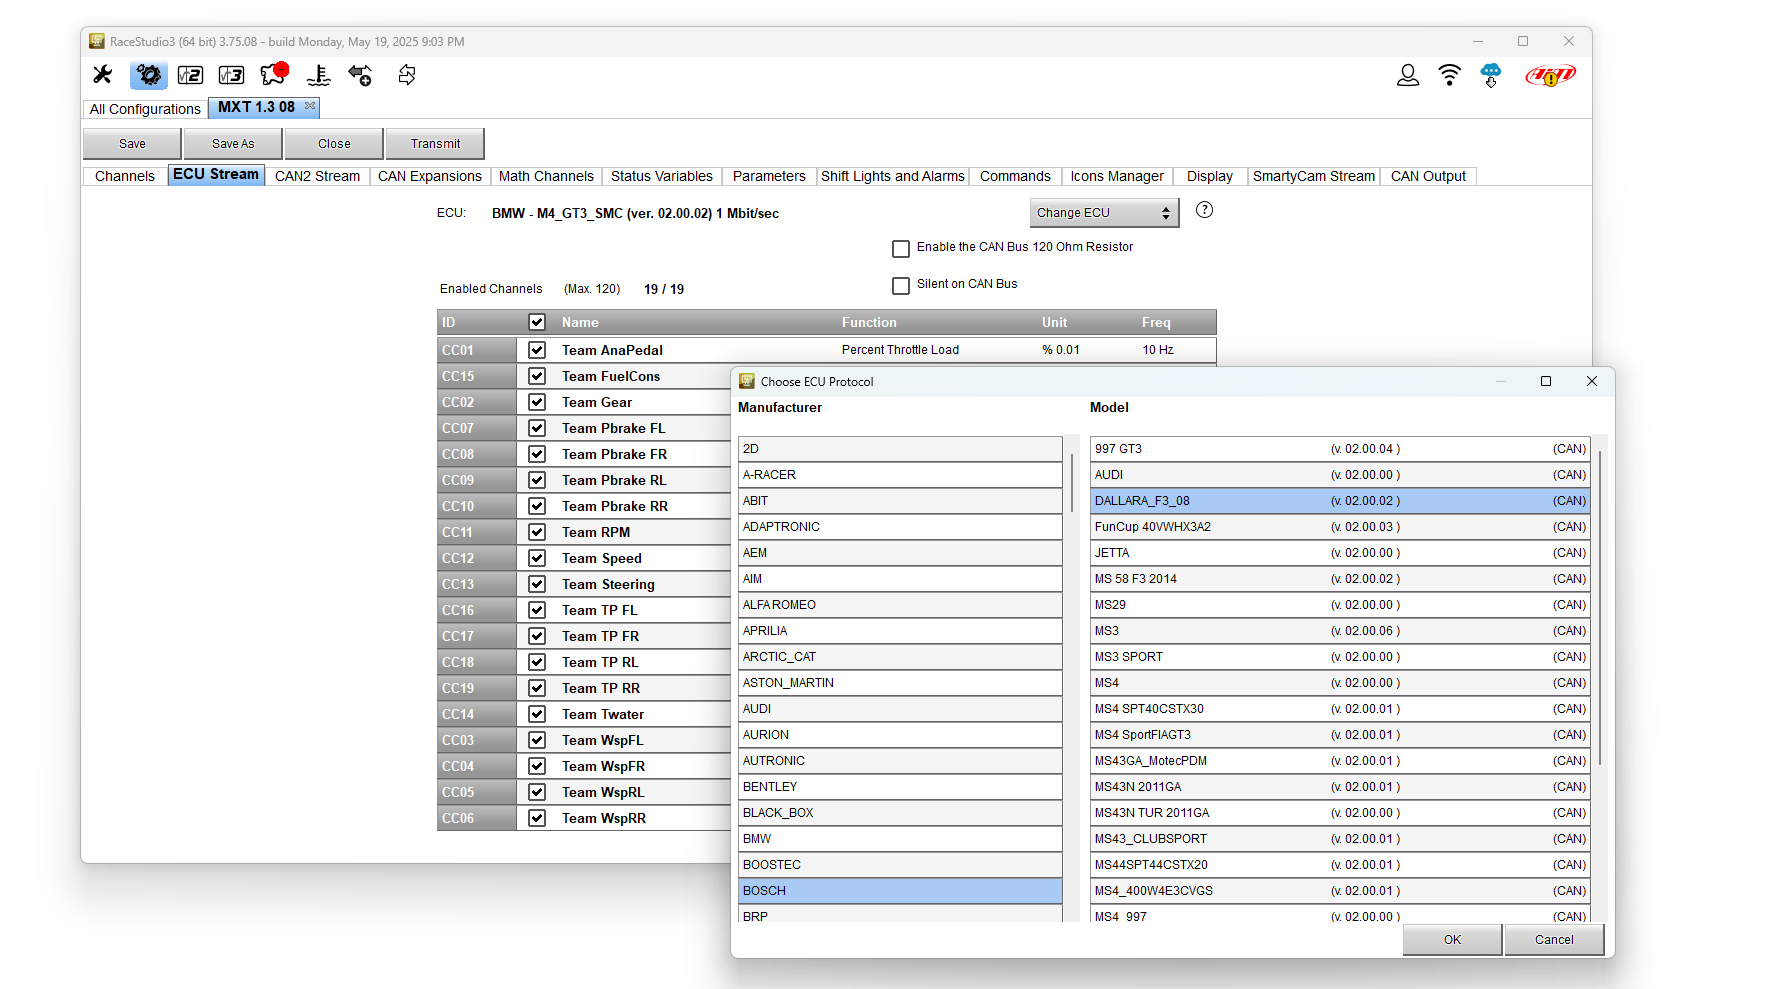Image resolution: width=1776 pixels, height=989 pixels.
Task: Select ASTON_MARTIN manufacturer
Action: 900,683
